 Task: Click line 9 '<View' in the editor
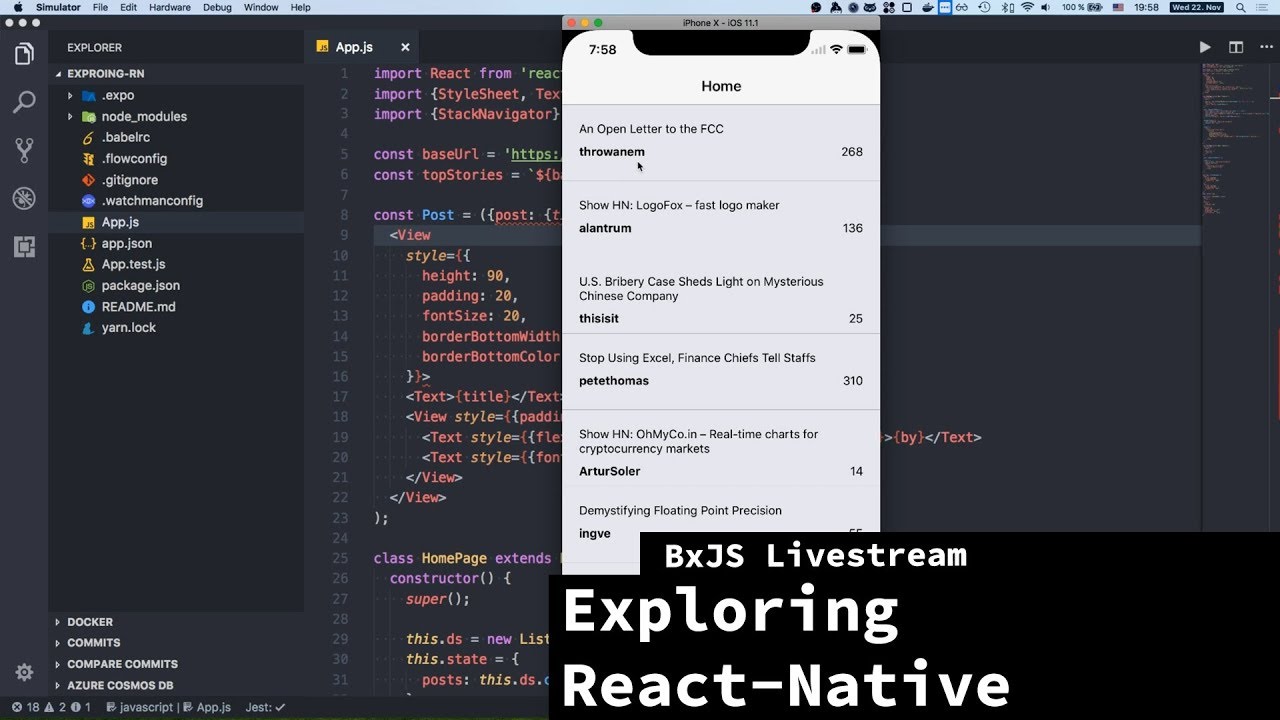[410, 235]
